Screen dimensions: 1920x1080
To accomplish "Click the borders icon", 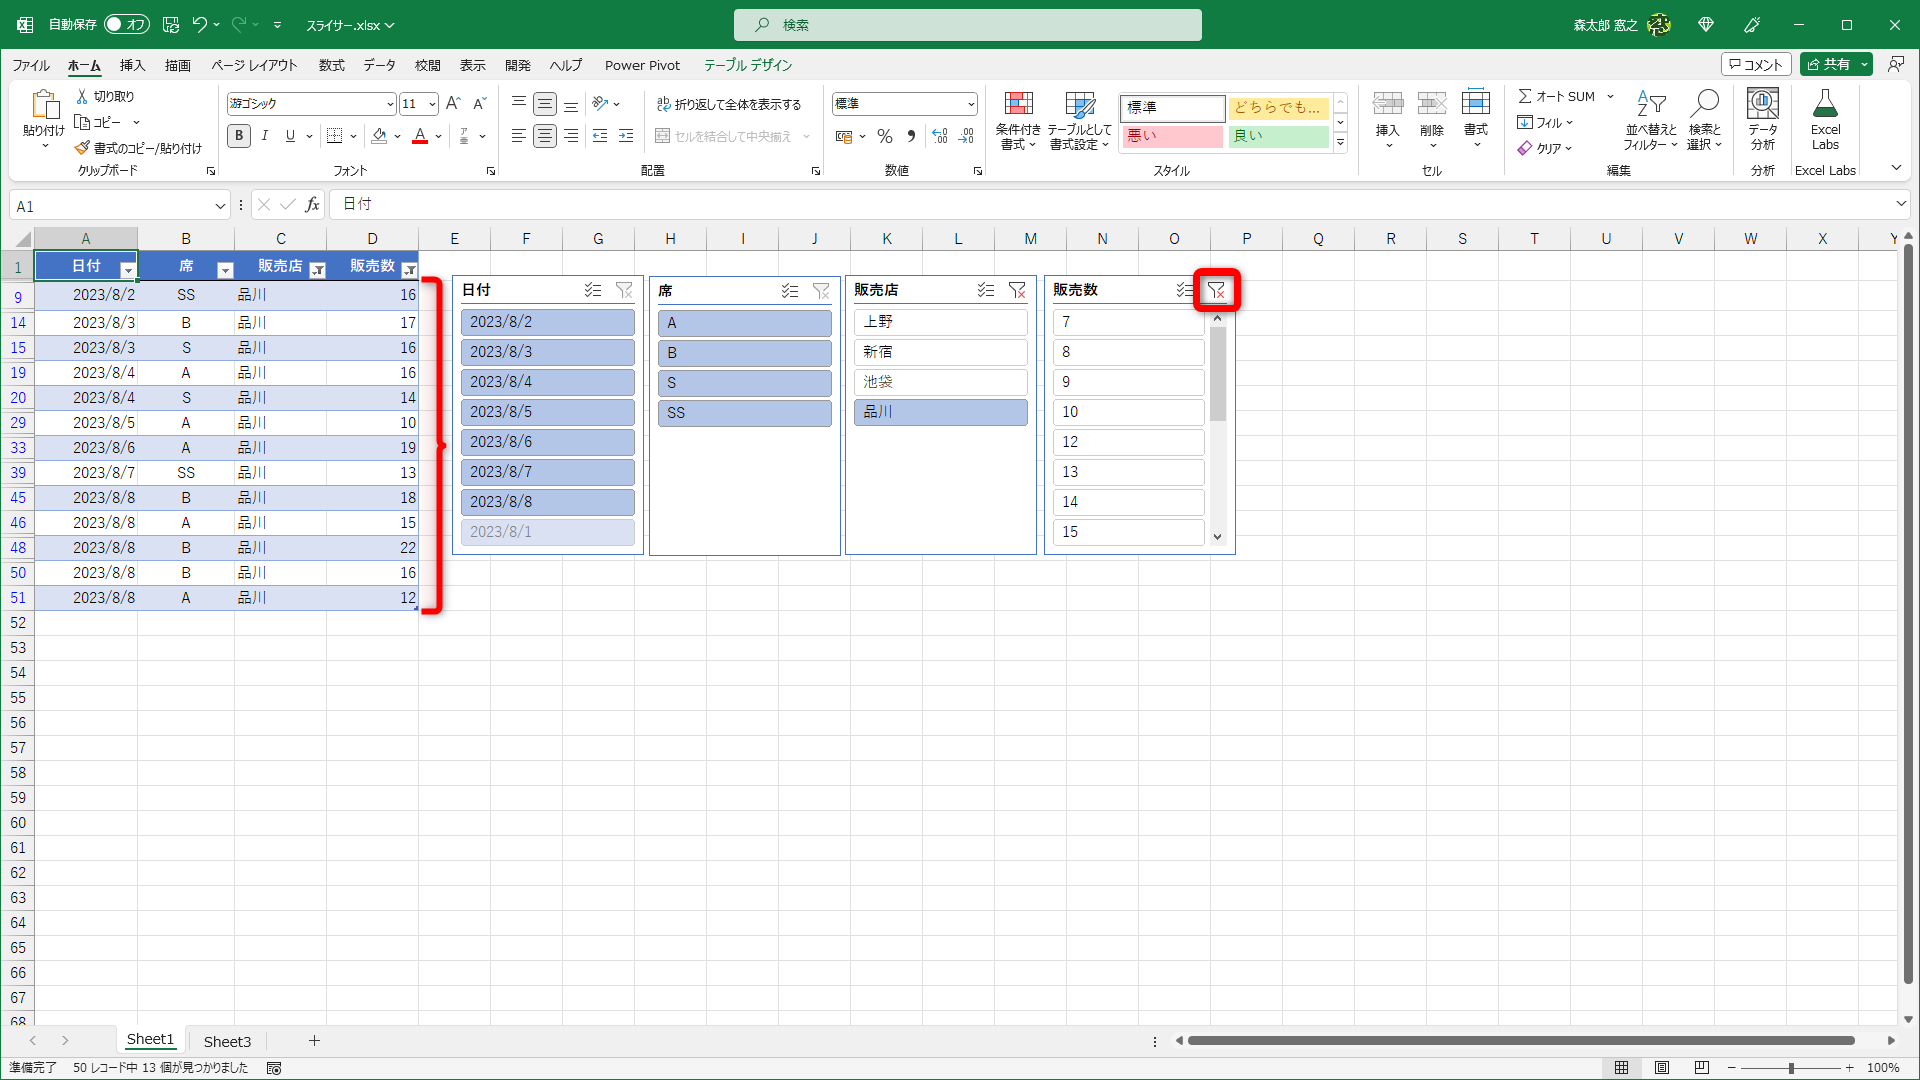I will (x=335, y=136).
